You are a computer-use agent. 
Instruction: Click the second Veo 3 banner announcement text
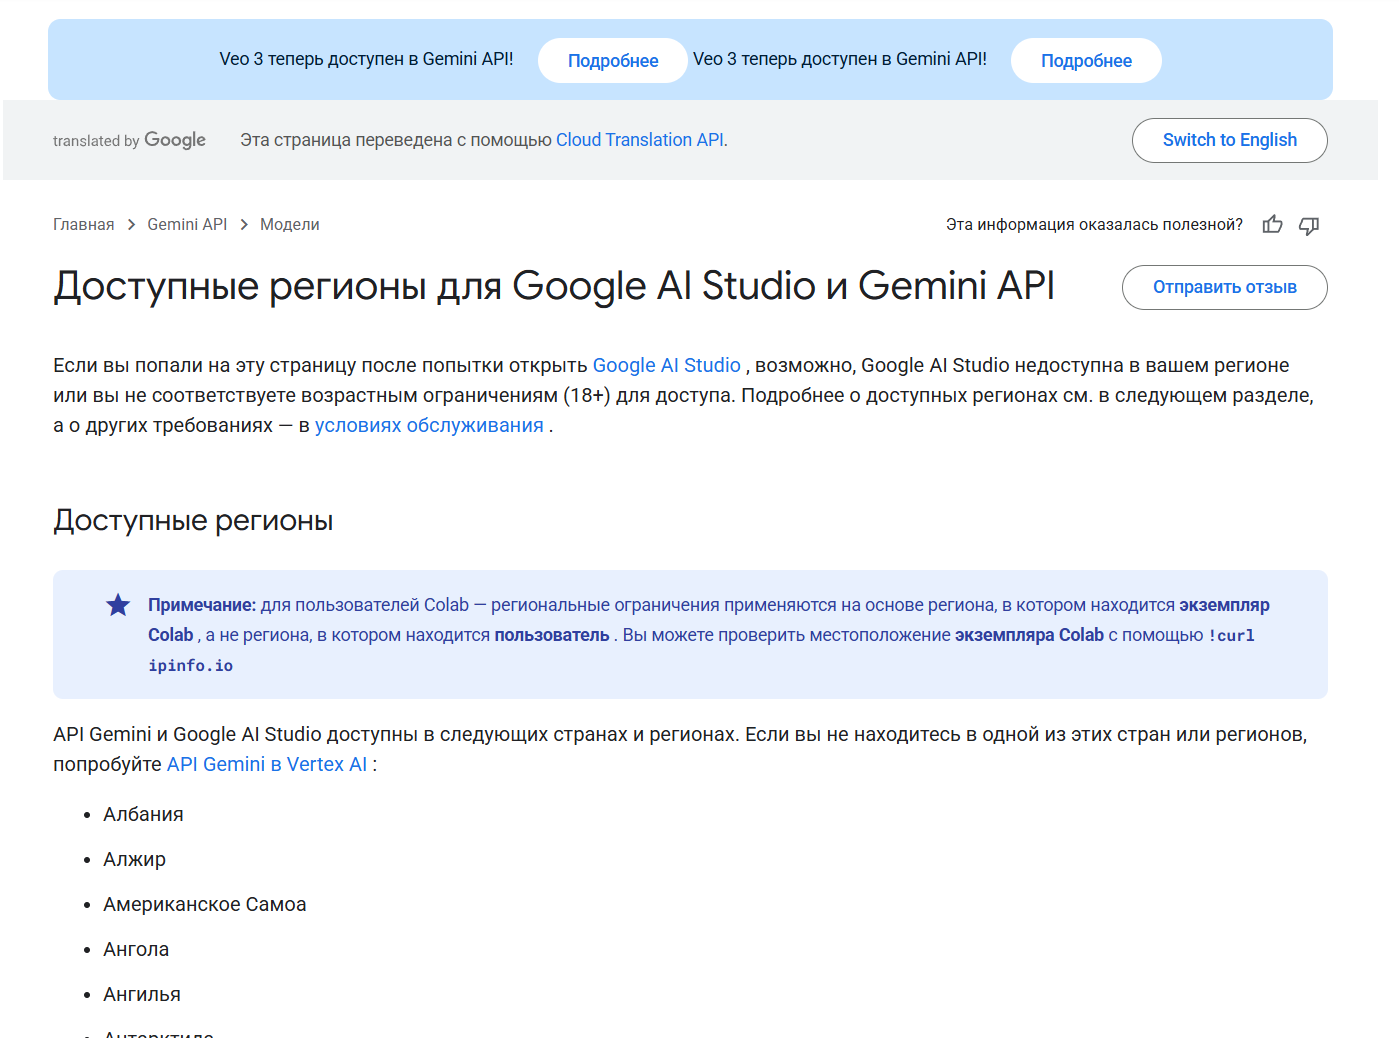pos(840,59)
